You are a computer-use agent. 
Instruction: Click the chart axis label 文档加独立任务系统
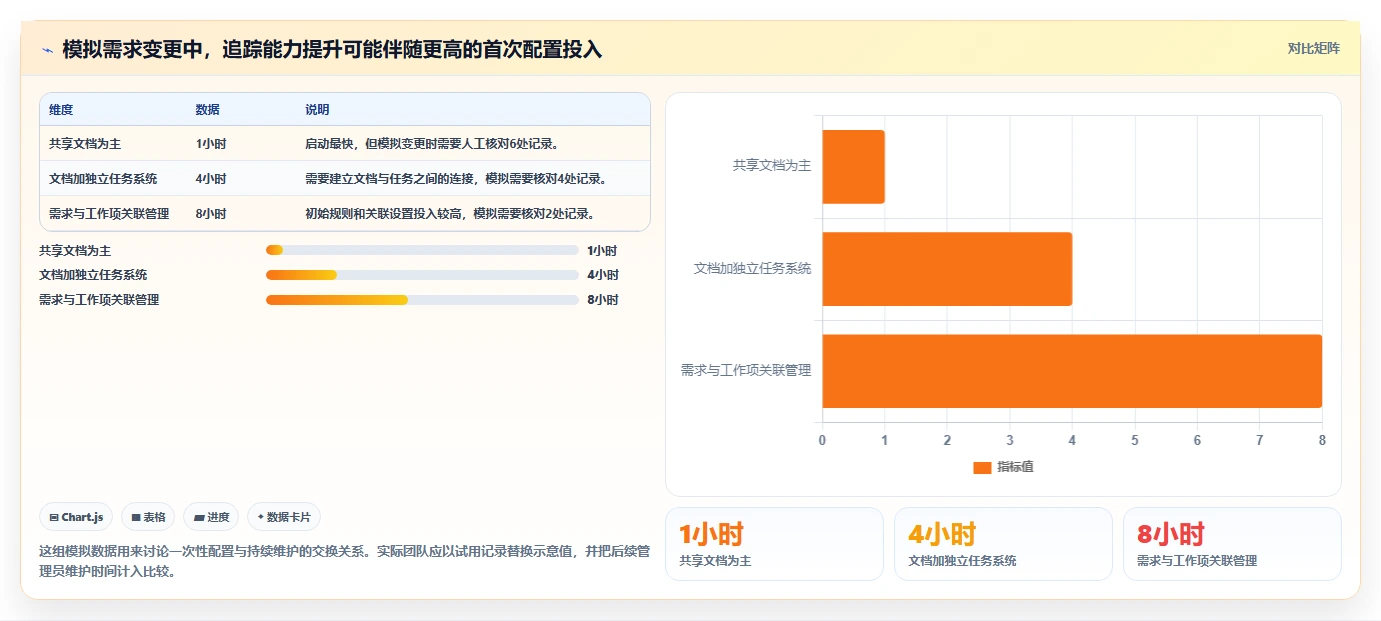click(x=753, y=268)
